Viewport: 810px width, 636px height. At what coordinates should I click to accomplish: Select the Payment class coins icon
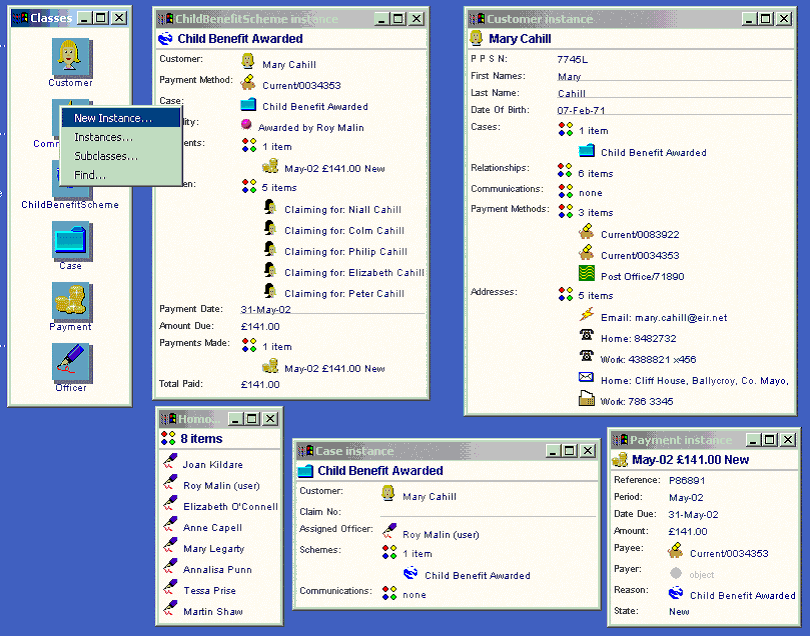pos(70,302)
